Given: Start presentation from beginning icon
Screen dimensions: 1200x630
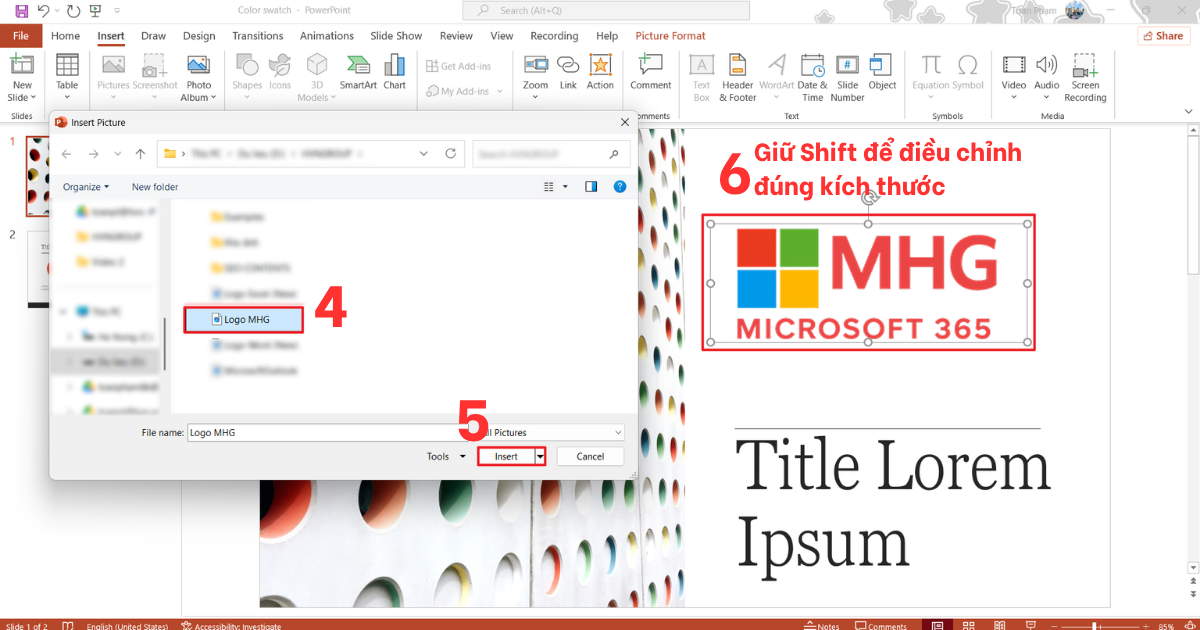Looking at the screenshot, I should (95, 11).
